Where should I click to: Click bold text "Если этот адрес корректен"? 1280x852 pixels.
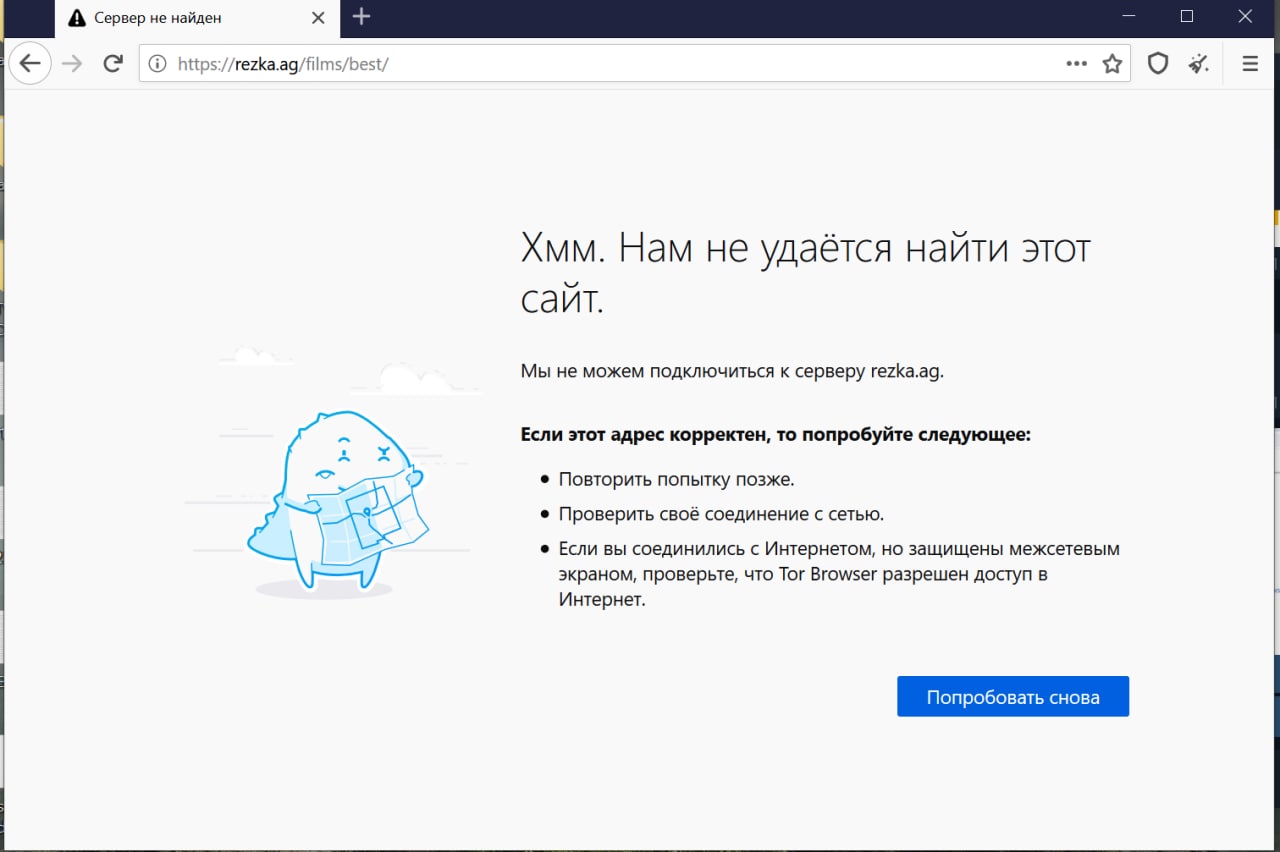[x=643, y=435]
